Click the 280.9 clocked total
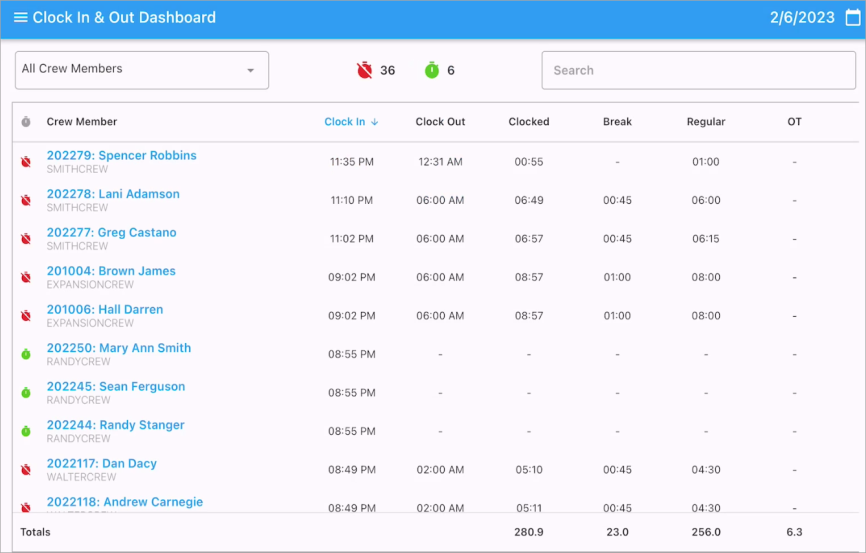 [x=529, y=532]
